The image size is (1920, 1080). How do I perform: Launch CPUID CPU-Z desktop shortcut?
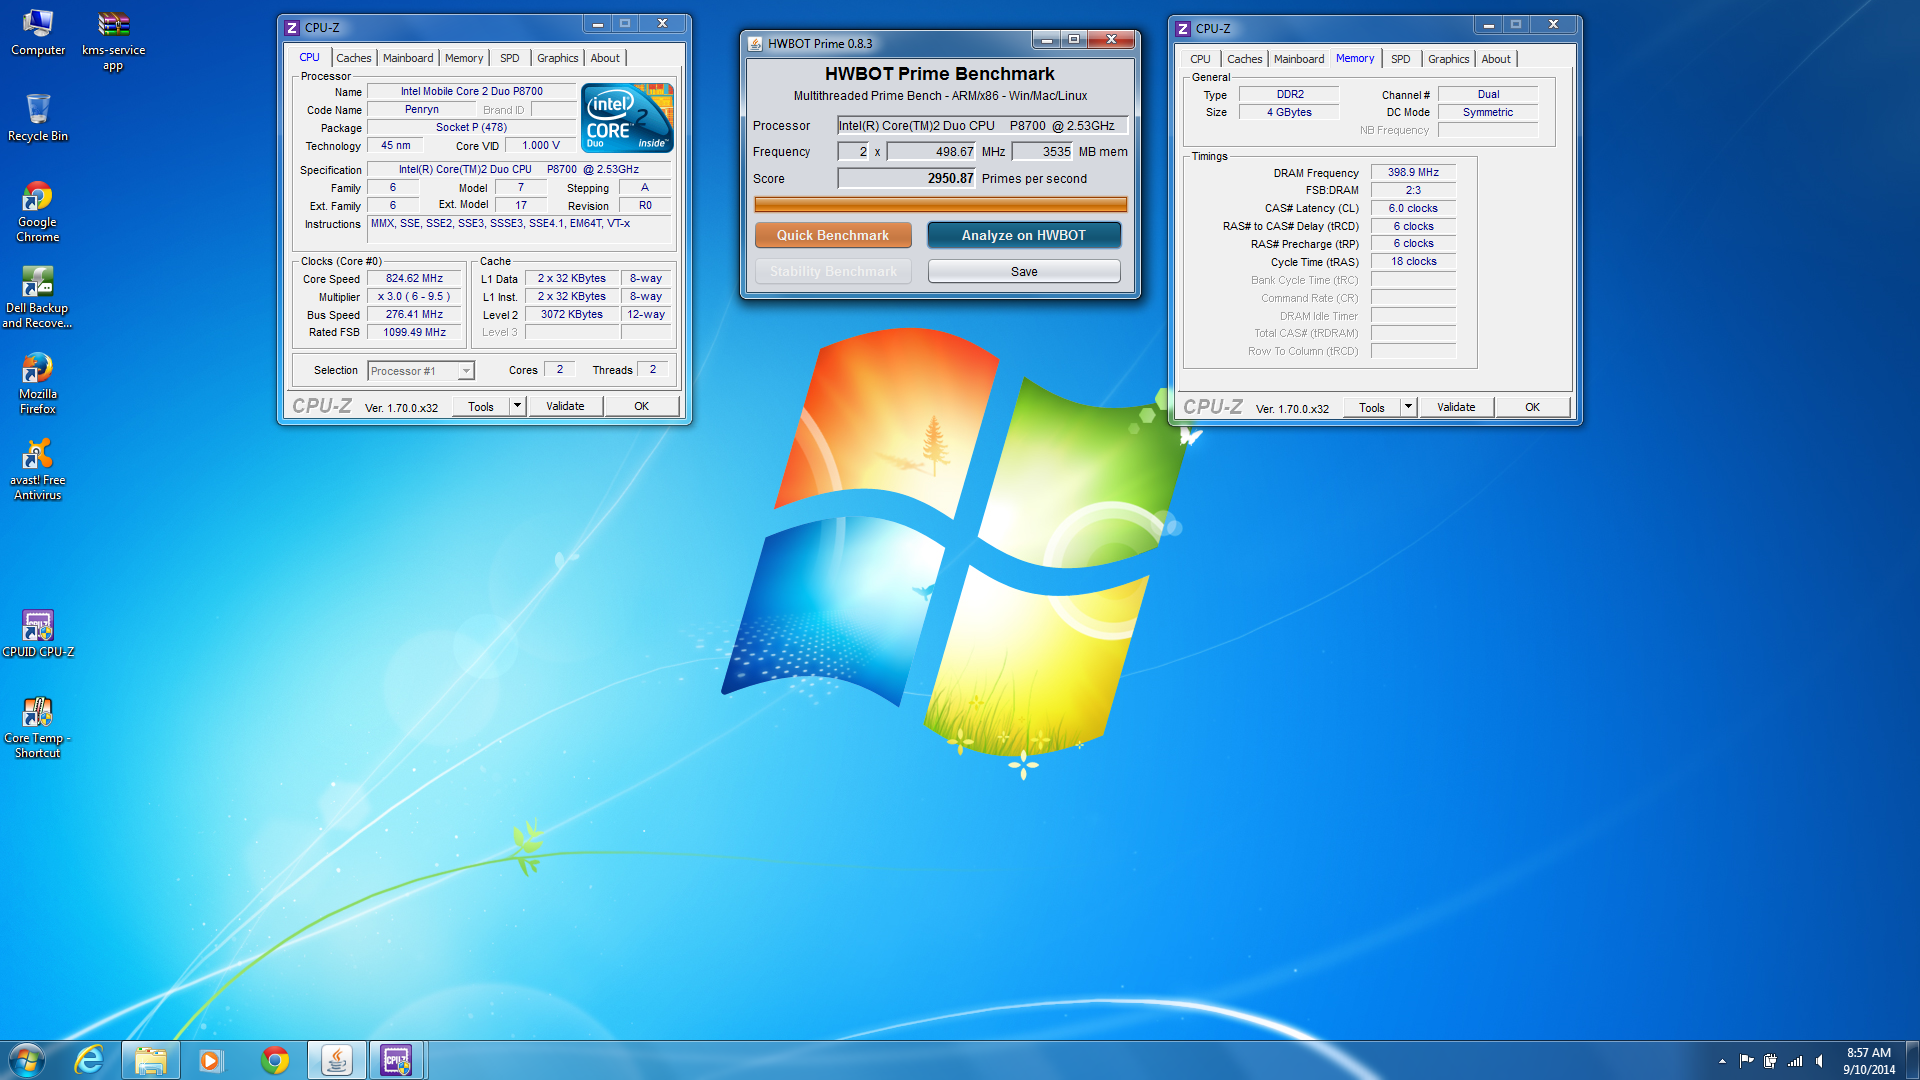[x=38, y=634]
